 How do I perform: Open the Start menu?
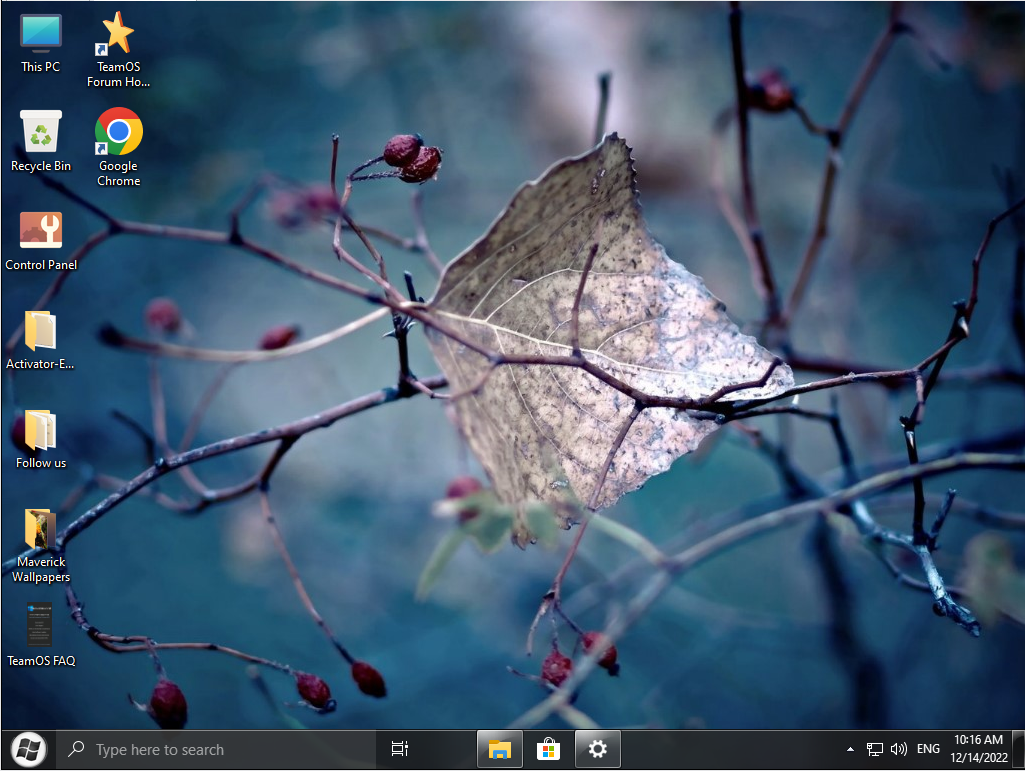(x=28, y=749)
